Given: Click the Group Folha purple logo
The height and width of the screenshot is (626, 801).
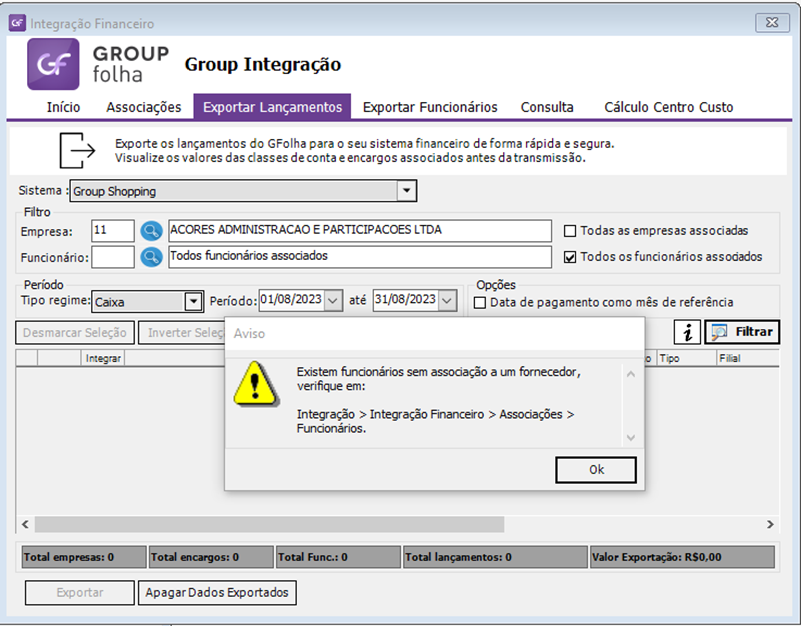Looking at the screenshot, I should click(x=53, y=64).
